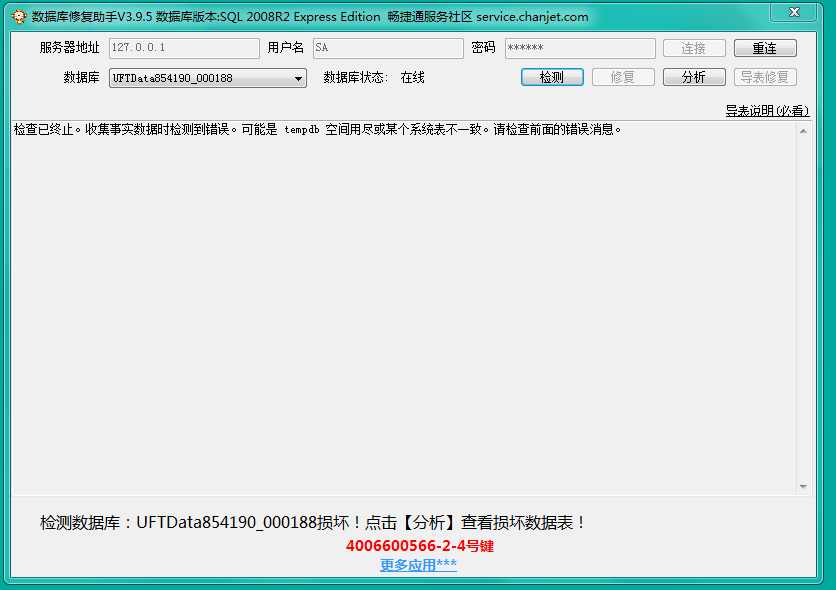
Task: Open the 更多应用*** link
Action: pos(418,565)
